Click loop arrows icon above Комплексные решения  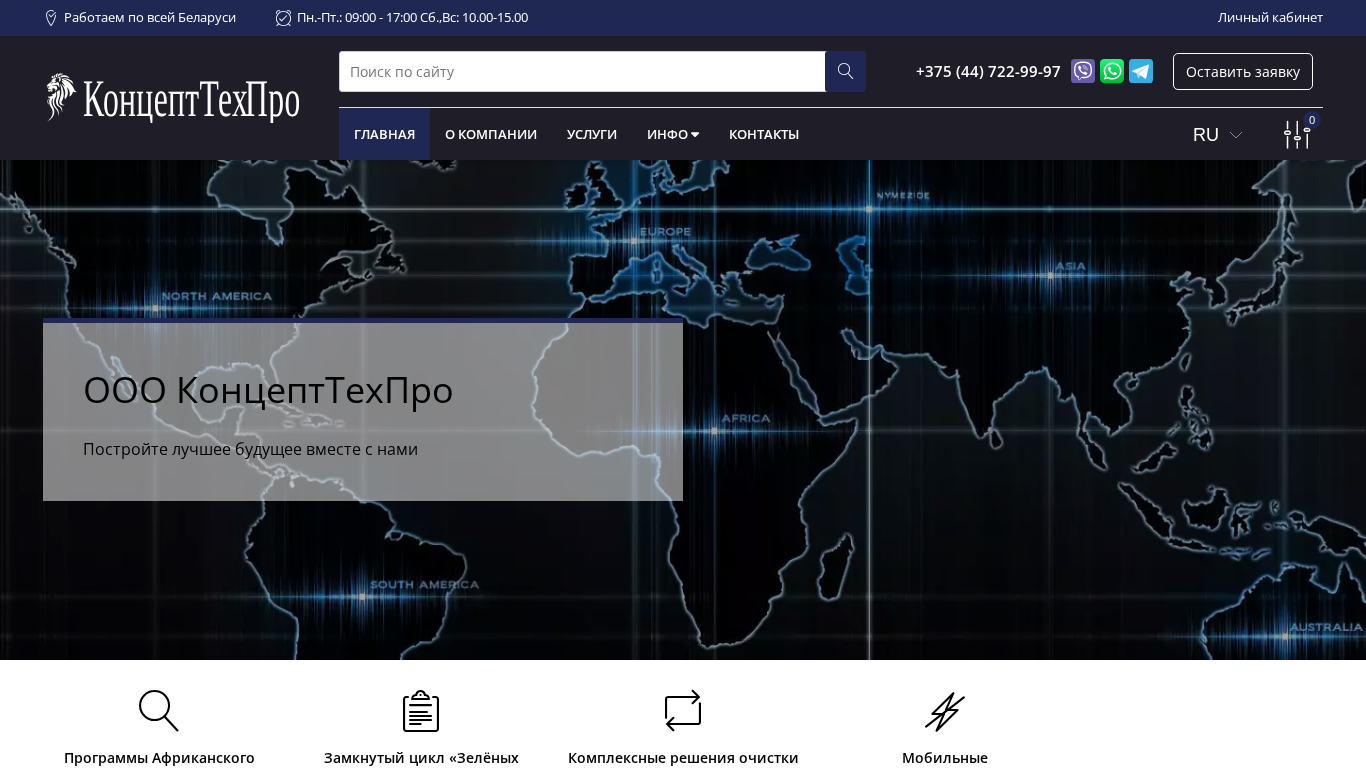click(x=683, y=711)
